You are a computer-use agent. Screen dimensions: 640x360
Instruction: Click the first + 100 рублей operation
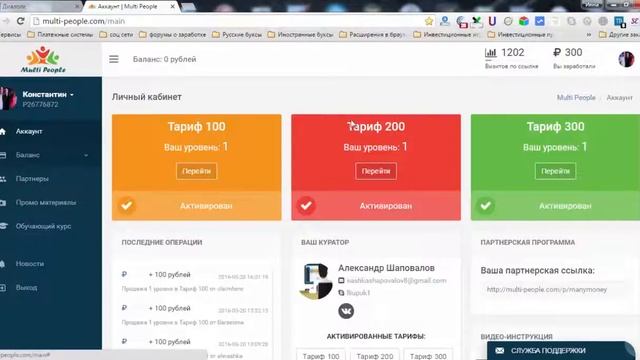(169, 275)
